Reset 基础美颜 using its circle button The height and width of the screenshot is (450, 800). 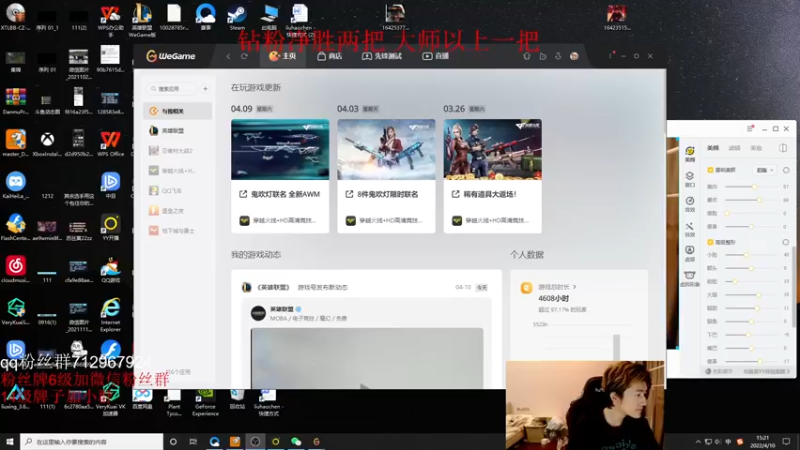(786, 170)
